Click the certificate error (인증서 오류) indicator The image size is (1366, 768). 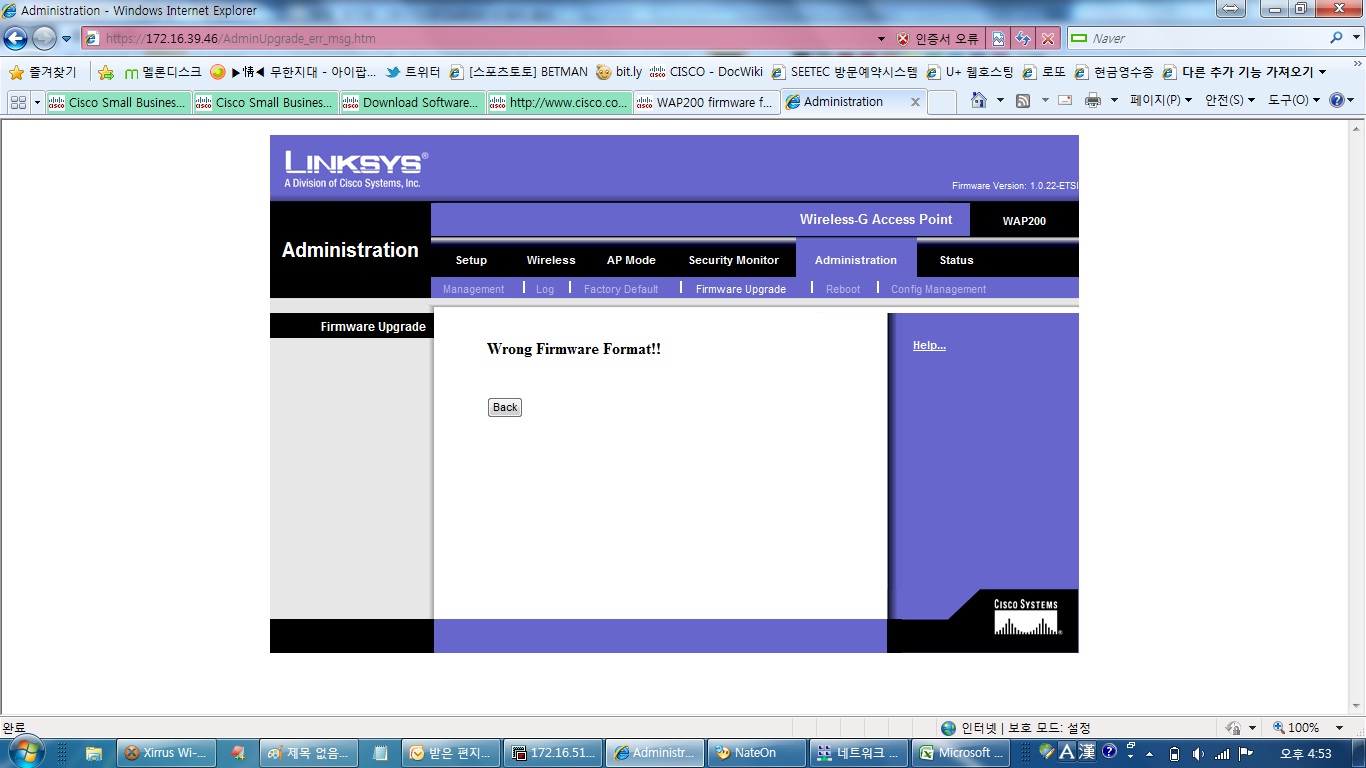tap(938, 39)
